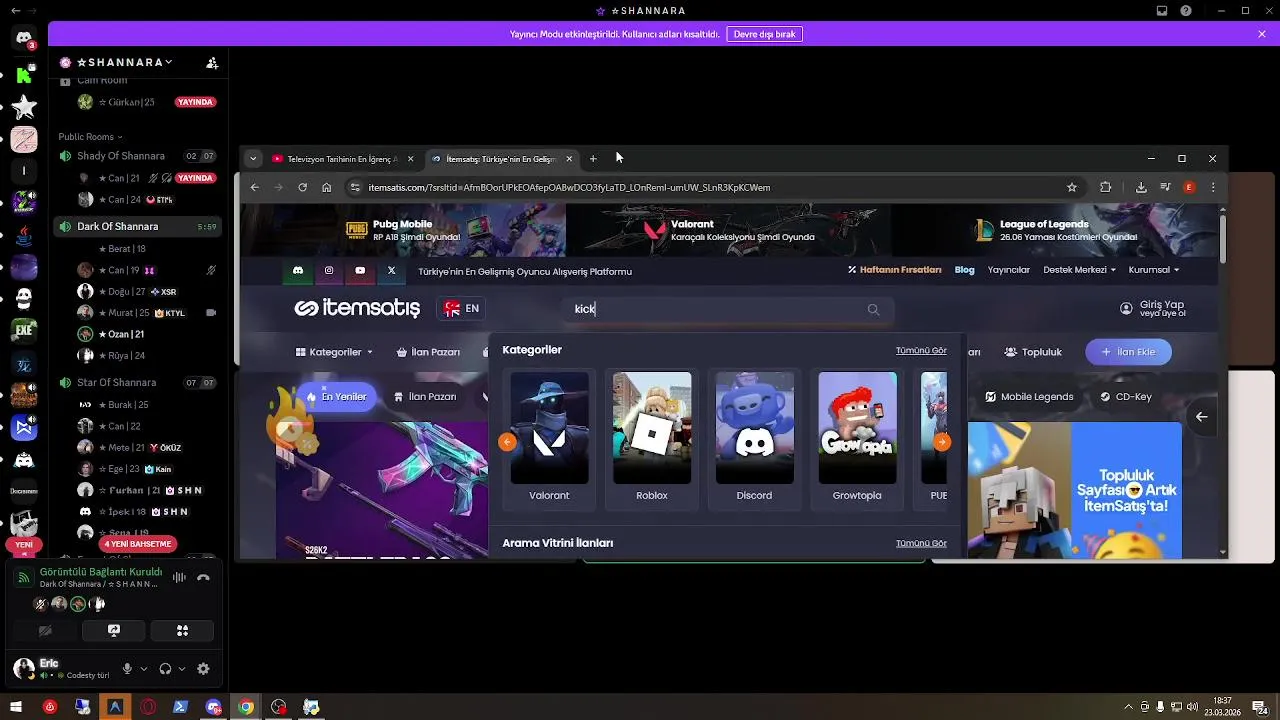This screenshot has height=720, width=1280.
Task: Bookmark this page with star icon
Action: (x=1072, y=187)
